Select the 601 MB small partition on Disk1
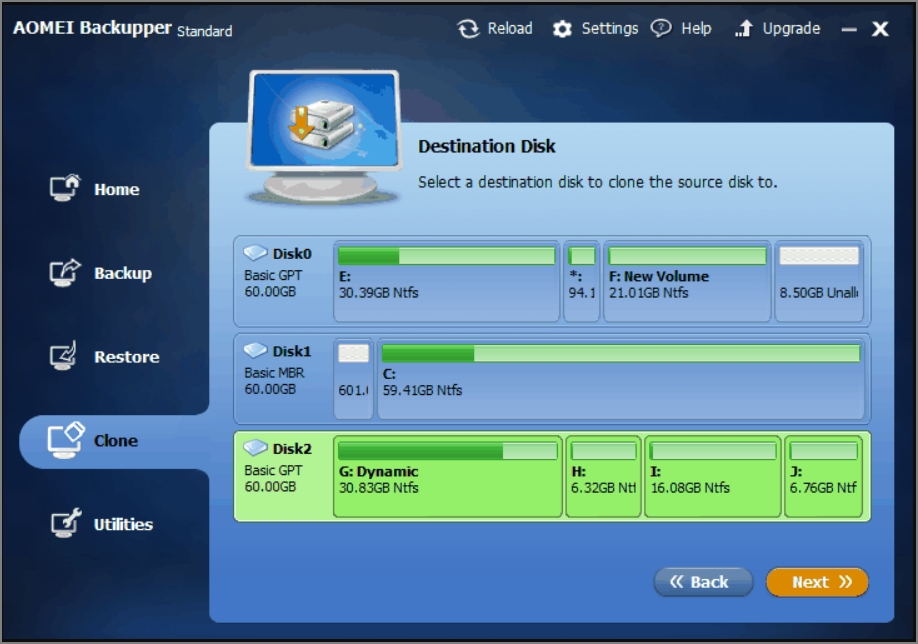 pyautogui.click(x=353, y=379)
